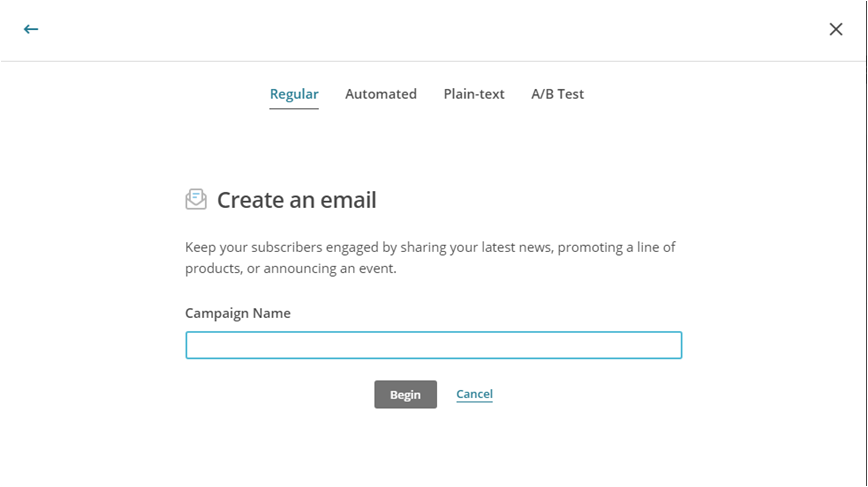Place cursor in the empty name textbox
Screen dimensions: 868x487
[x=433, y=345]
